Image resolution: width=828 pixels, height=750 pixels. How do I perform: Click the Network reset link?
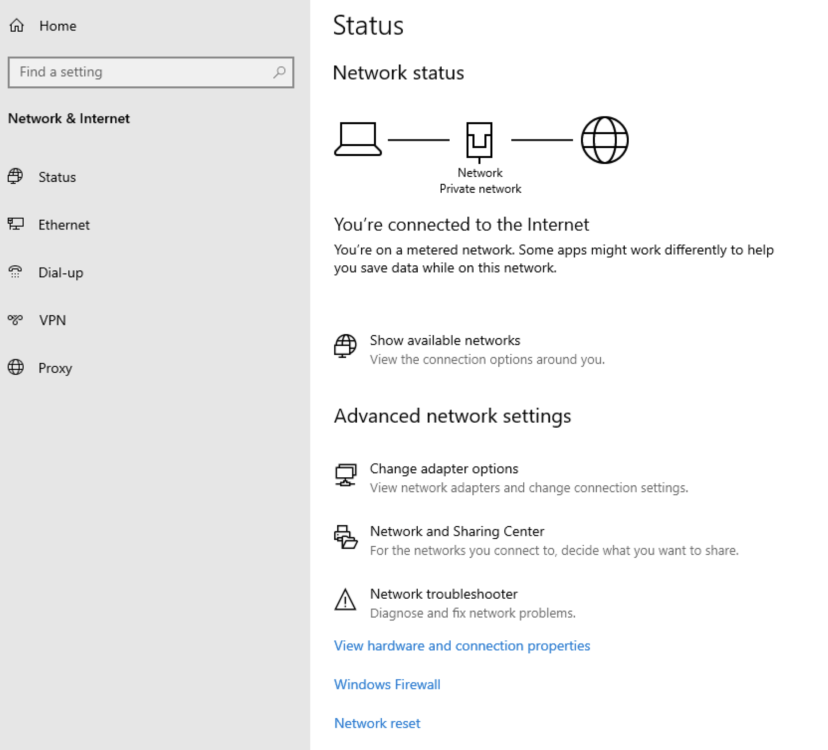(x=377, y=724)
